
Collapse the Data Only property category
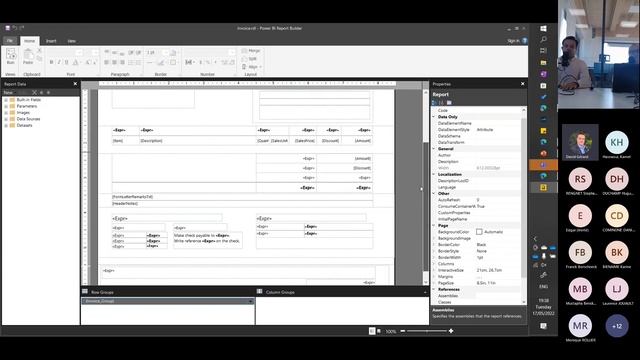434,117
